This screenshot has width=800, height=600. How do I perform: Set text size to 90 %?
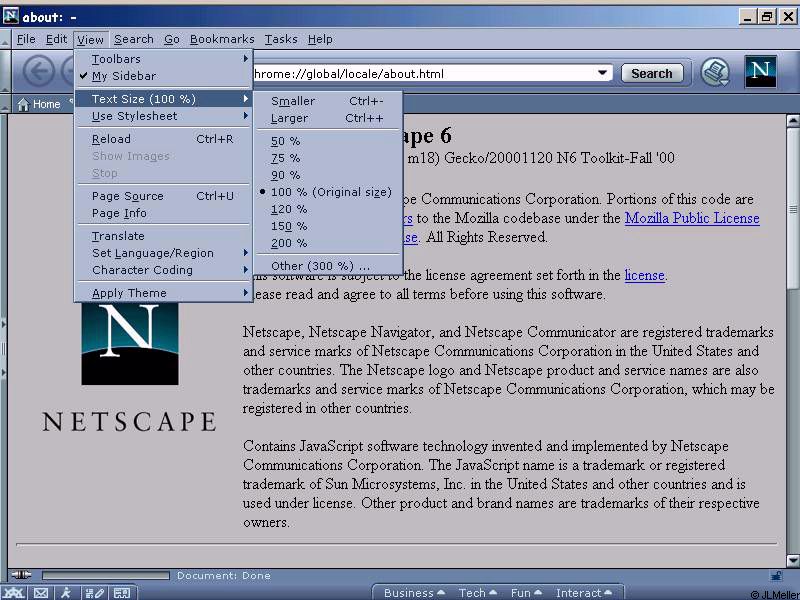pyautogui.click(x=329, y=175)
